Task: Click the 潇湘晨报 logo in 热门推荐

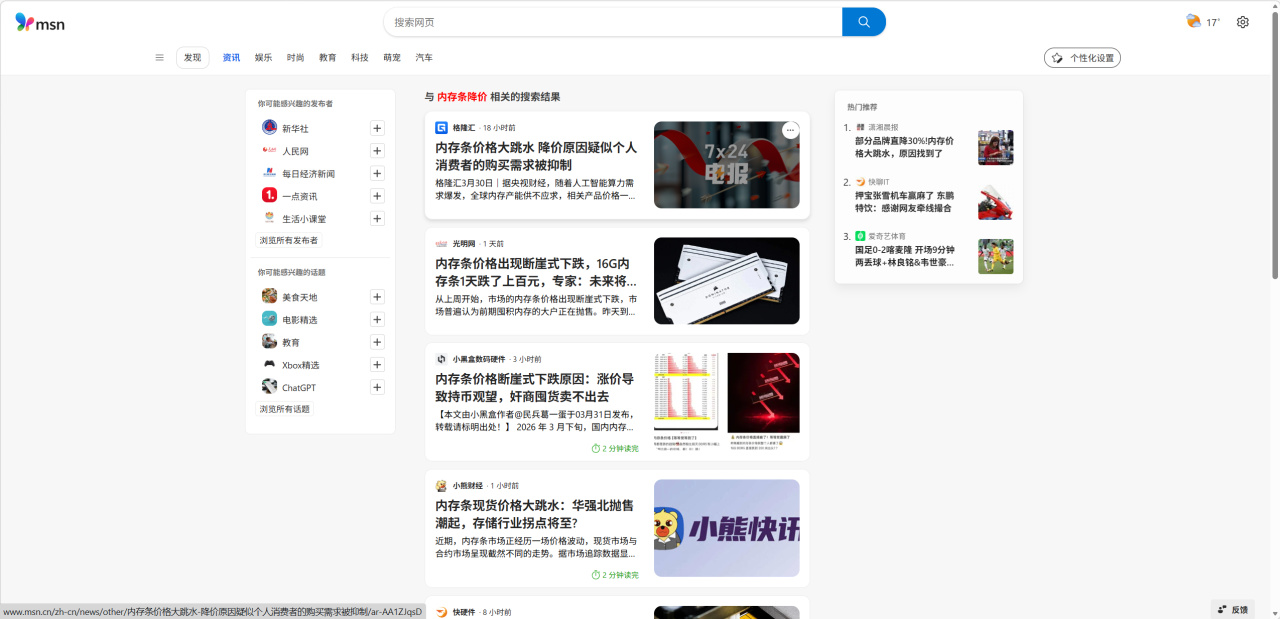Action: 860,127
